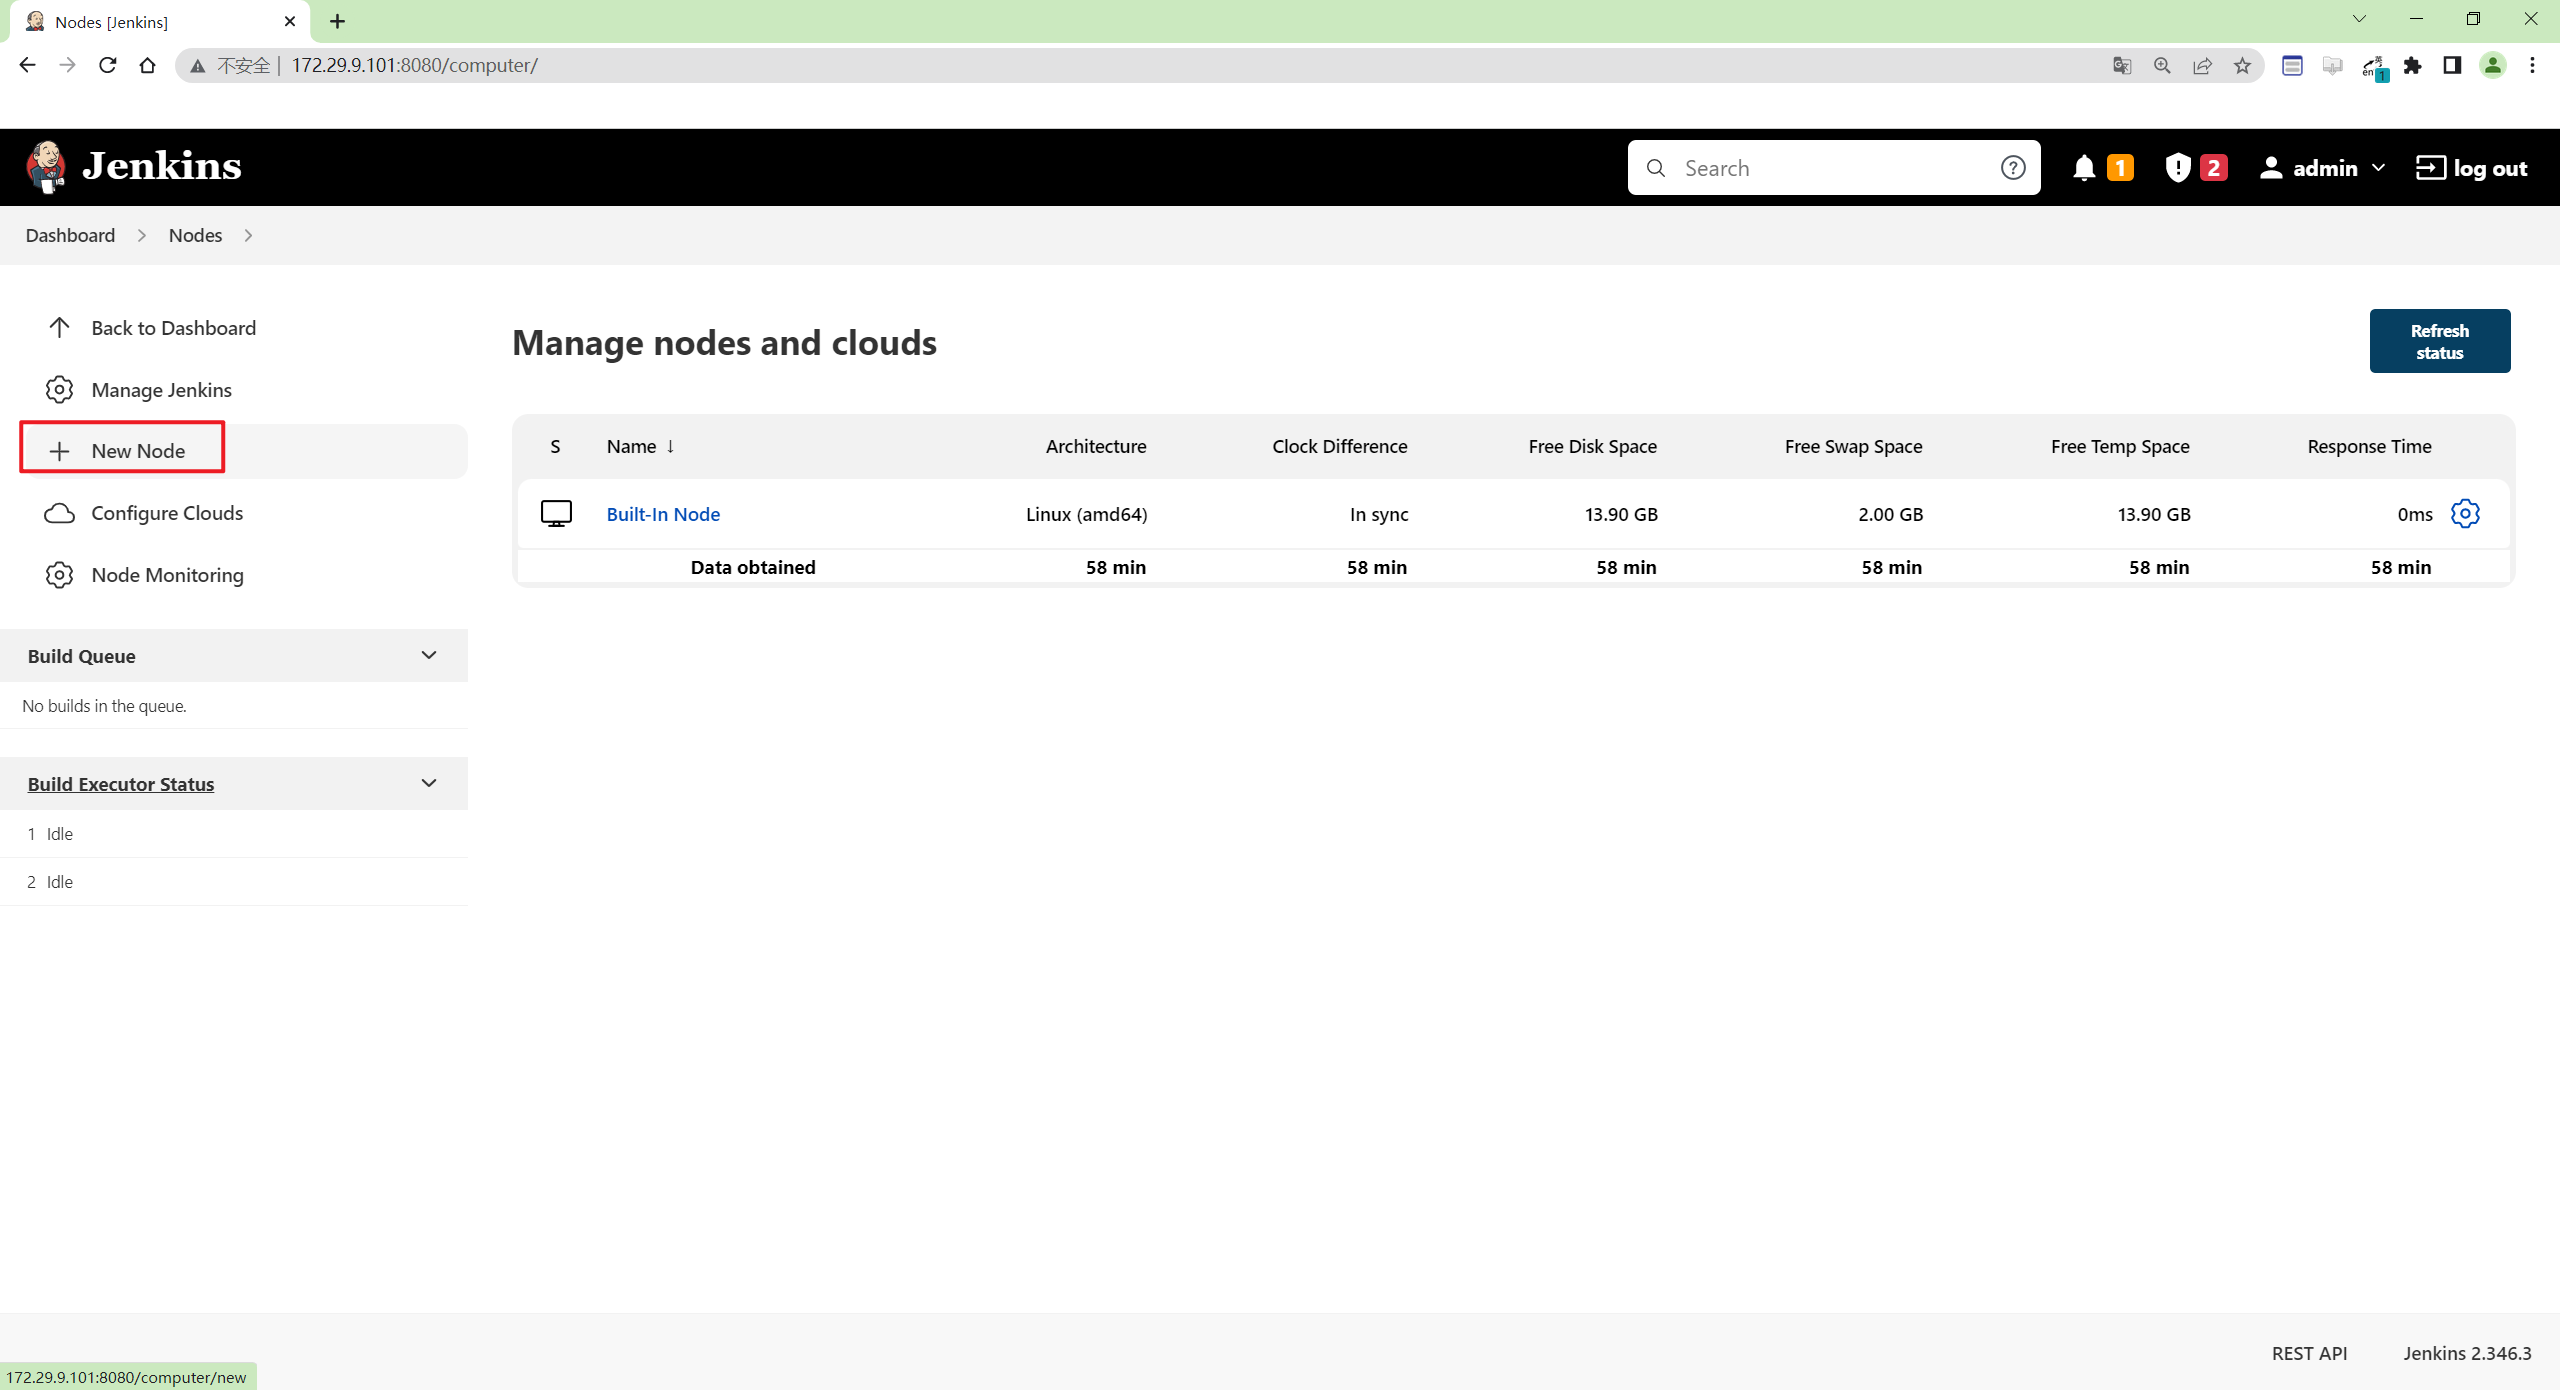Click the Jenkins logo in header
This screenshot has height=1390, width=2560.
pyautogui.click(x=134, y=167)
